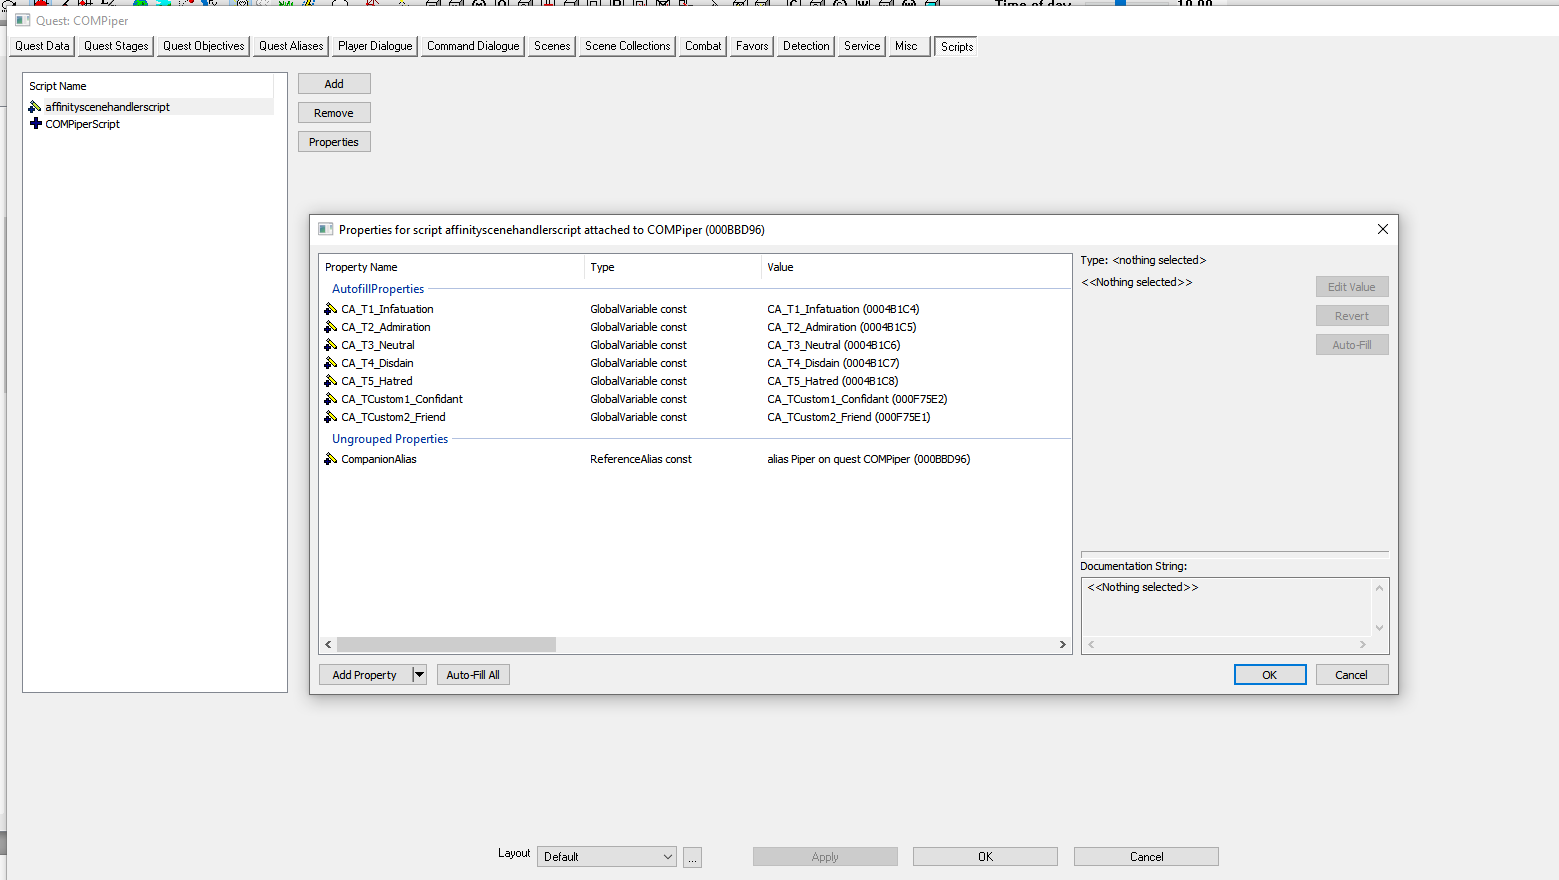Click Cancel in the Quest window
This screenshot has height=880, width=1559.
[x=1146, y=857]
